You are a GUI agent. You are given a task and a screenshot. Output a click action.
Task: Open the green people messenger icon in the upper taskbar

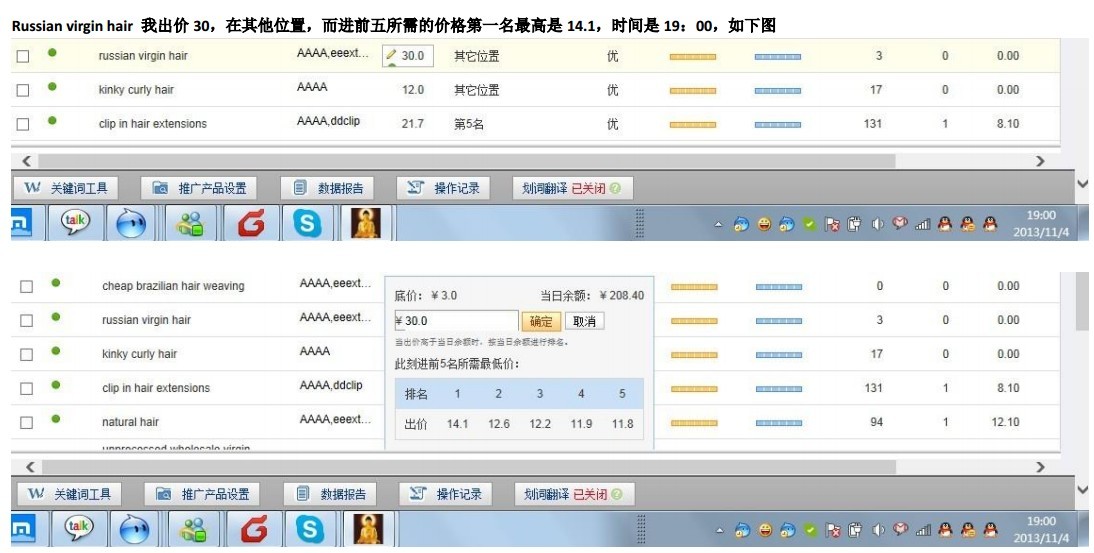(x=190, y=224)
